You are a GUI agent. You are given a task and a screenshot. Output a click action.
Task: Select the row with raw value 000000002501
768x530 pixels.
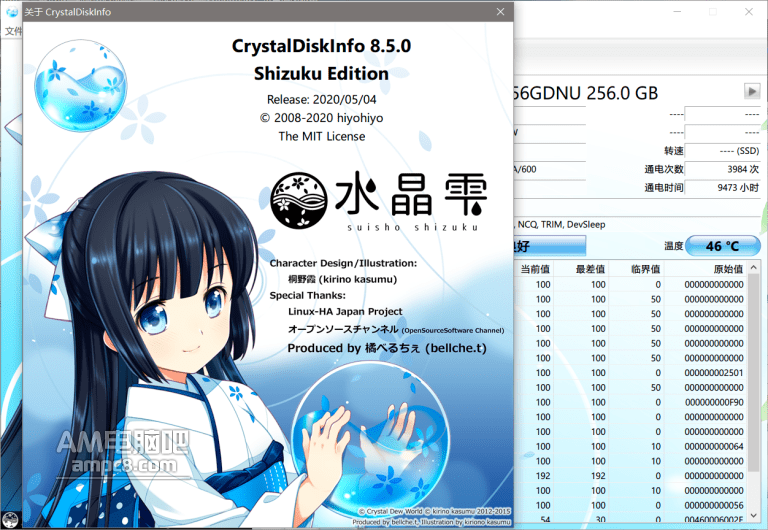(x=631, y=373)
